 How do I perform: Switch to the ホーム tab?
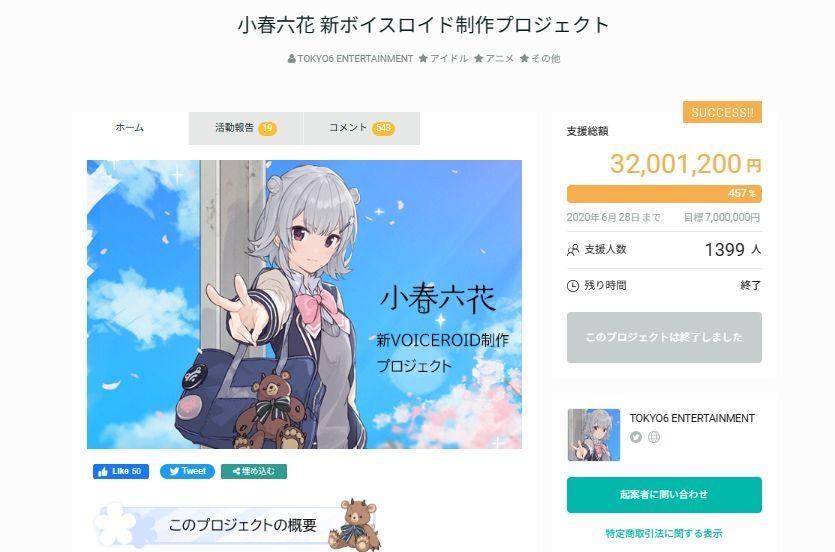[x=130, y=128]
